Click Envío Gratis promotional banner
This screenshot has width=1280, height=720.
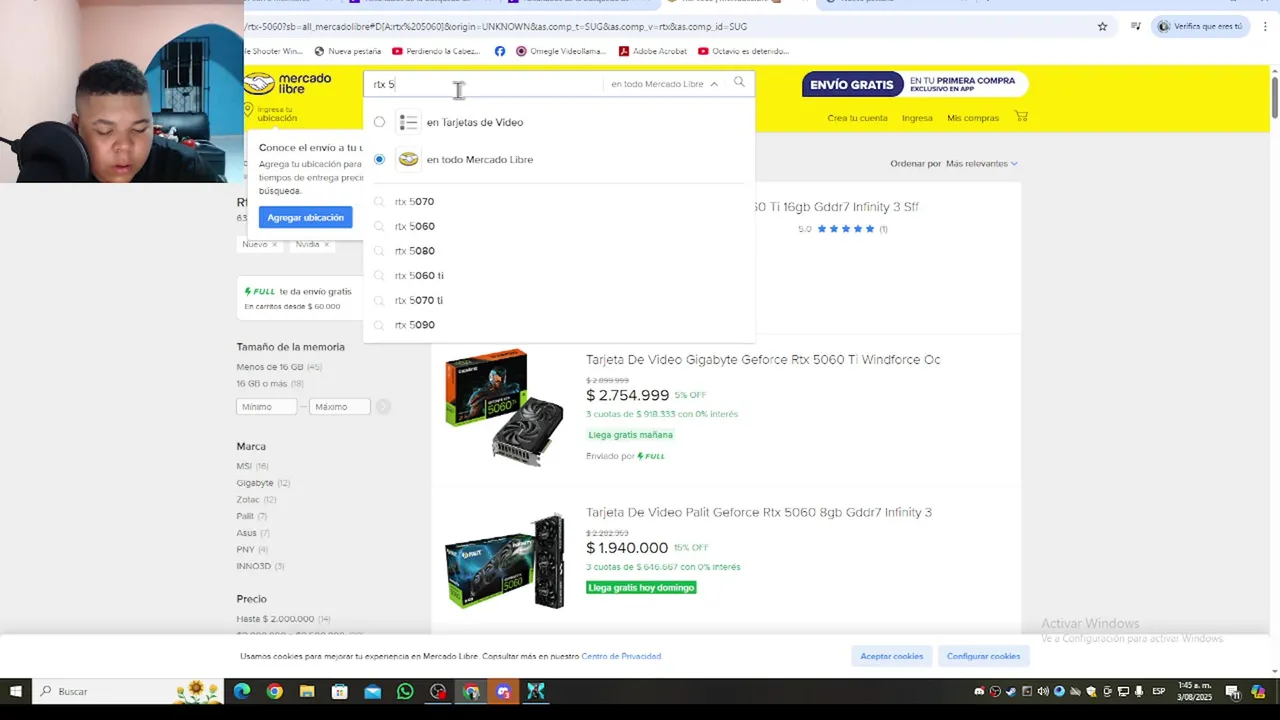[915, 85]
